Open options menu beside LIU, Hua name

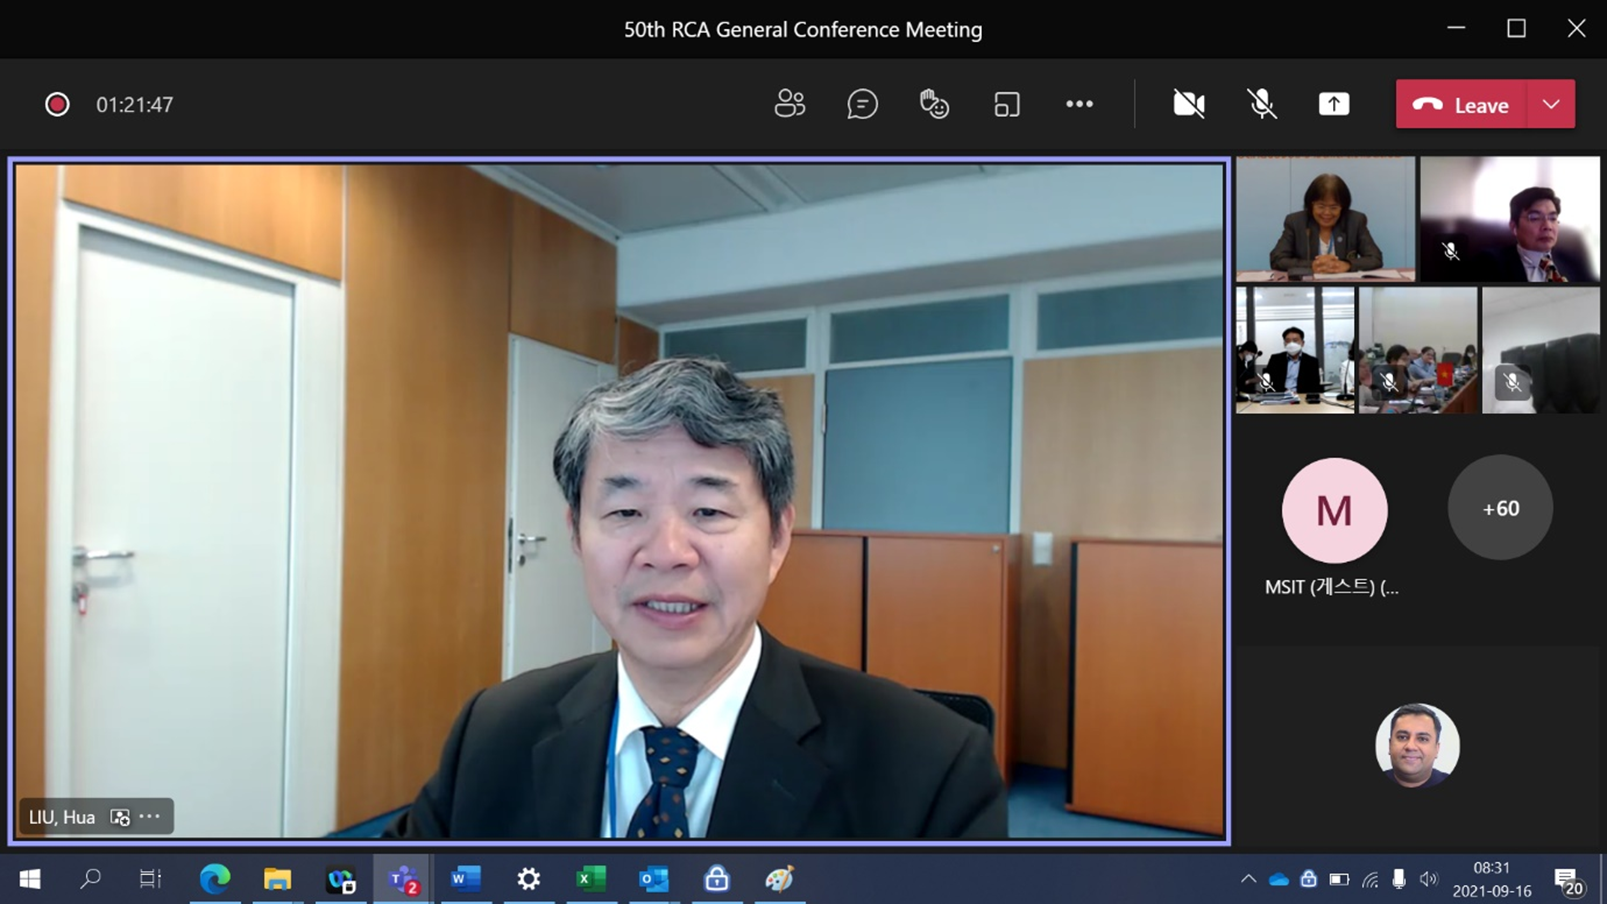pyautogui.click(x=150, y=817)
